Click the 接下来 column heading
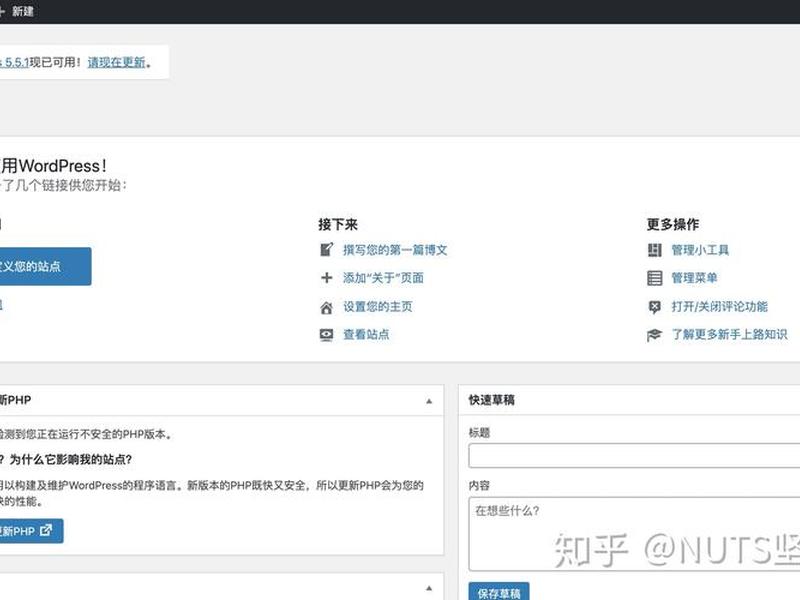This screenshot has height=600, width=800. [x=338, y=224]
